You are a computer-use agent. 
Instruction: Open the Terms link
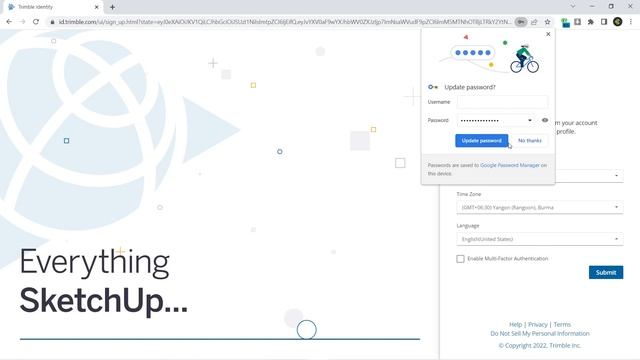tap(562, 324)
